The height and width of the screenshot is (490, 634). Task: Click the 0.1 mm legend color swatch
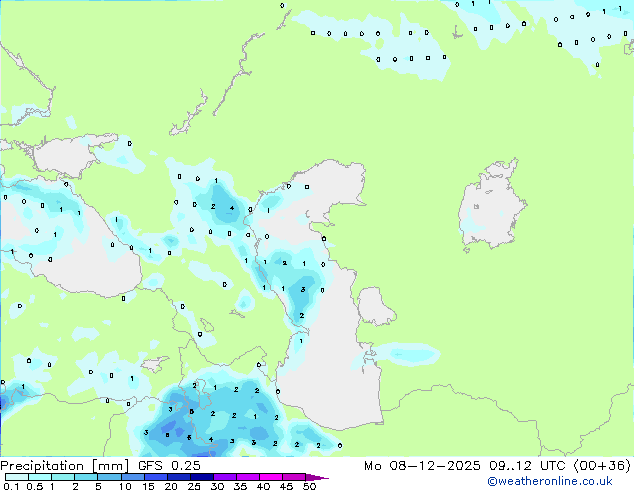[17, 477]
